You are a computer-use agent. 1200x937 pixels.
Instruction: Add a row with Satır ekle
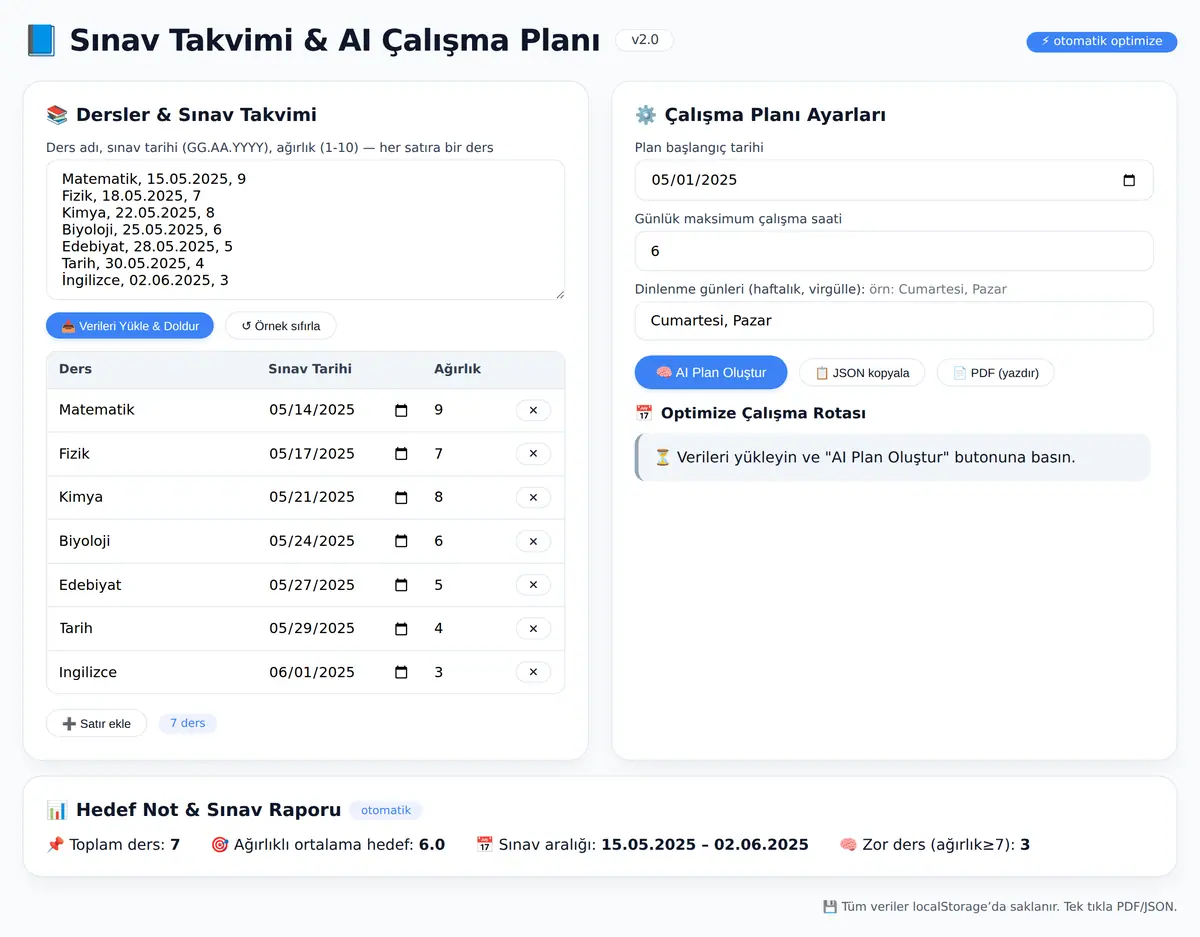click(x=96, y=723)
